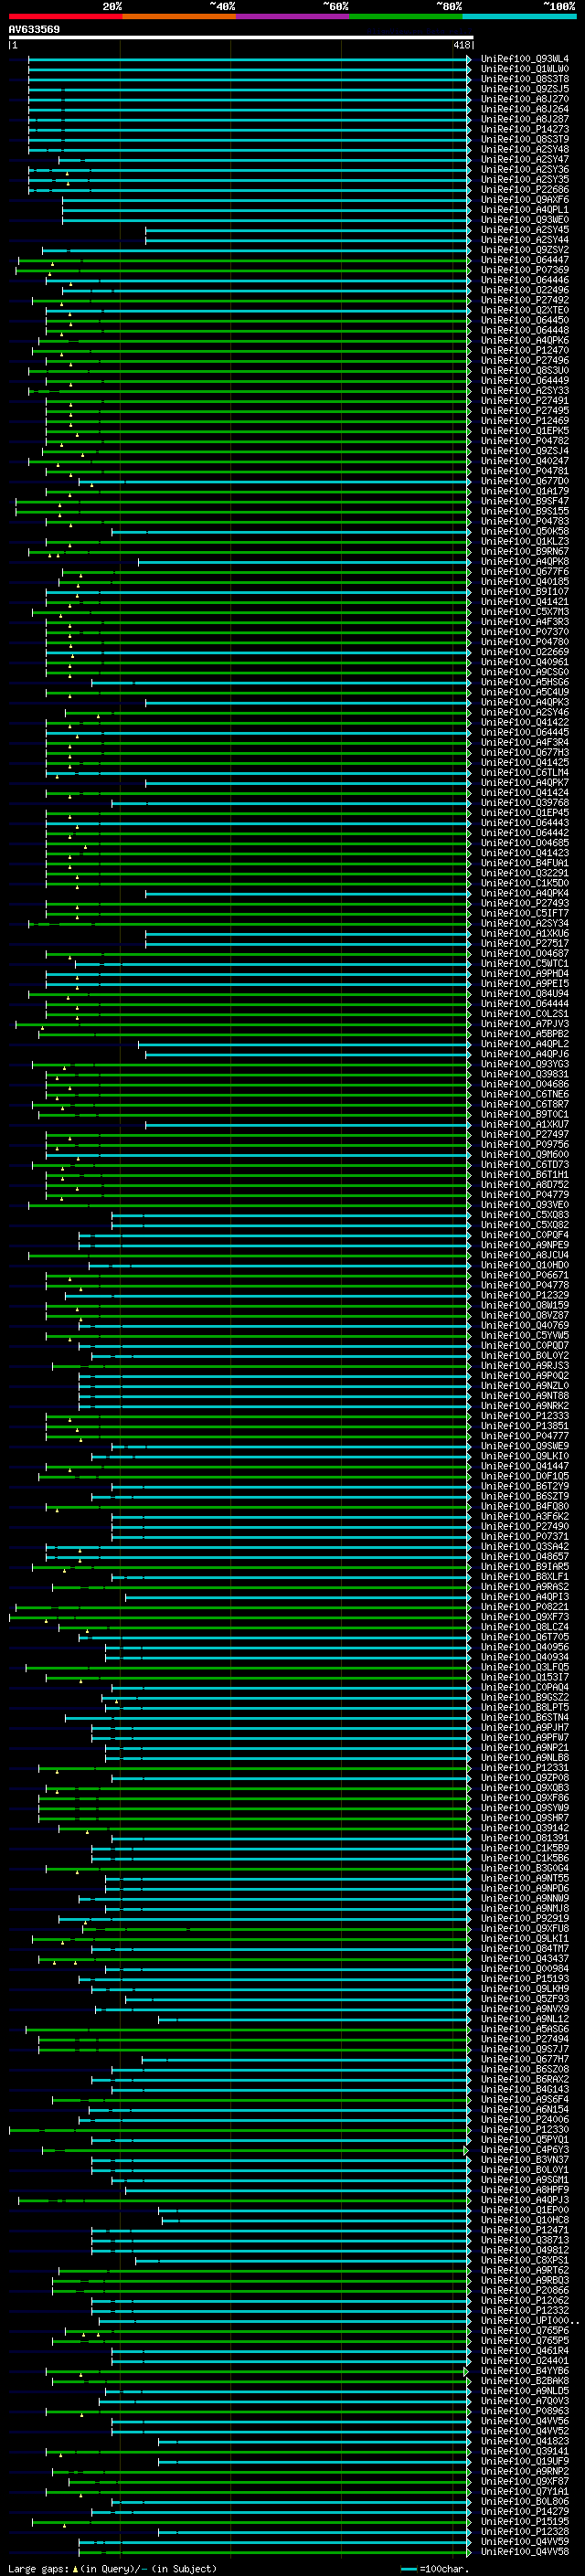Click the green ~80% identity legend bar

pyautogui.click(x=406, y=16)
